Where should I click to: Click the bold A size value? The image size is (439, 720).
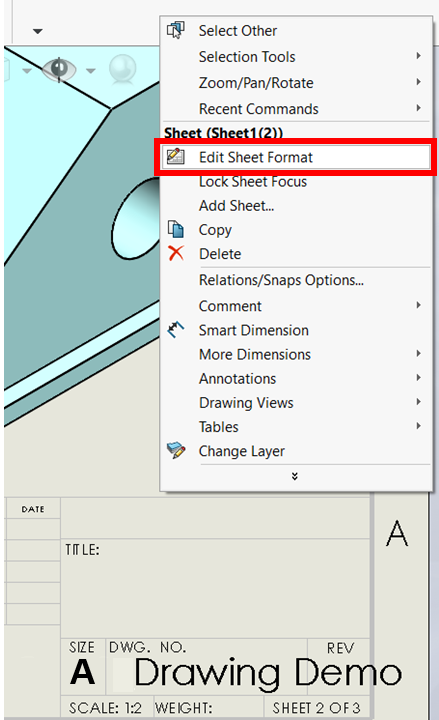(x=83, y=672)
